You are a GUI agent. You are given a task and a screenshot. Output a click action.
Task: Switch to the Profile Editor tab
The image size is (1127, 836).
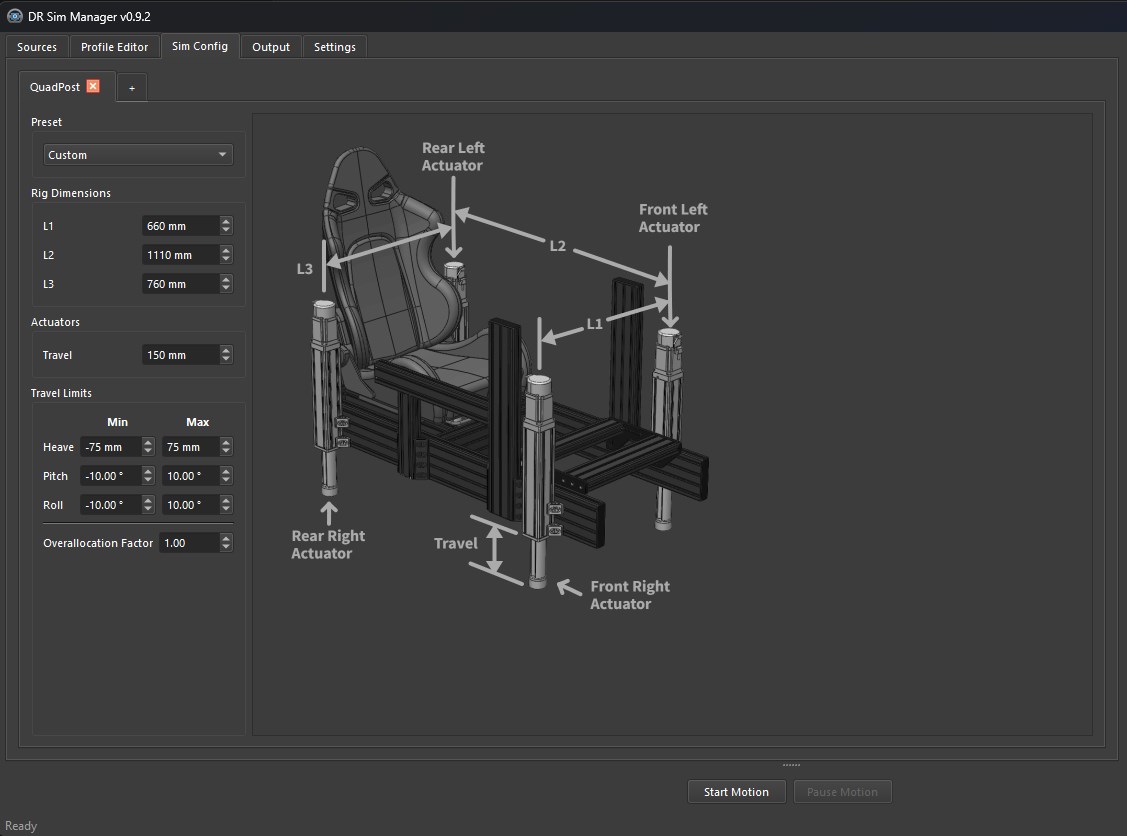(x=114, y=47)
